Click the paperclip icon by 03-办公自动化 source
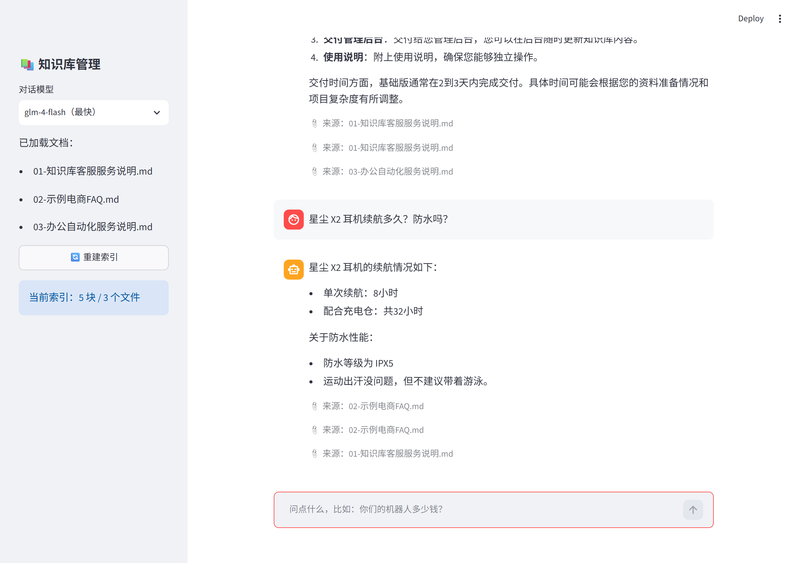Viewport: 800px width, 563px height. coord(314,172)
